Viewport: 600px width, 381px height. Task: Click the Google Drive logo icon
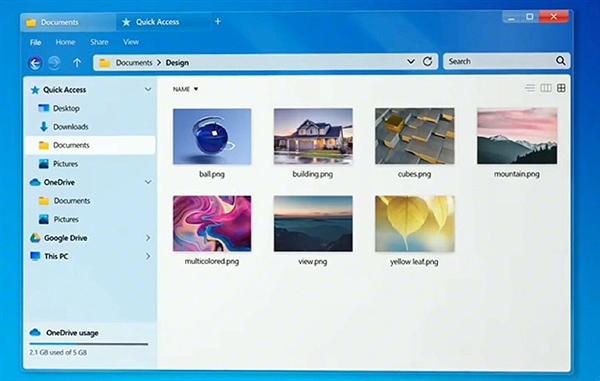[35, 238]
